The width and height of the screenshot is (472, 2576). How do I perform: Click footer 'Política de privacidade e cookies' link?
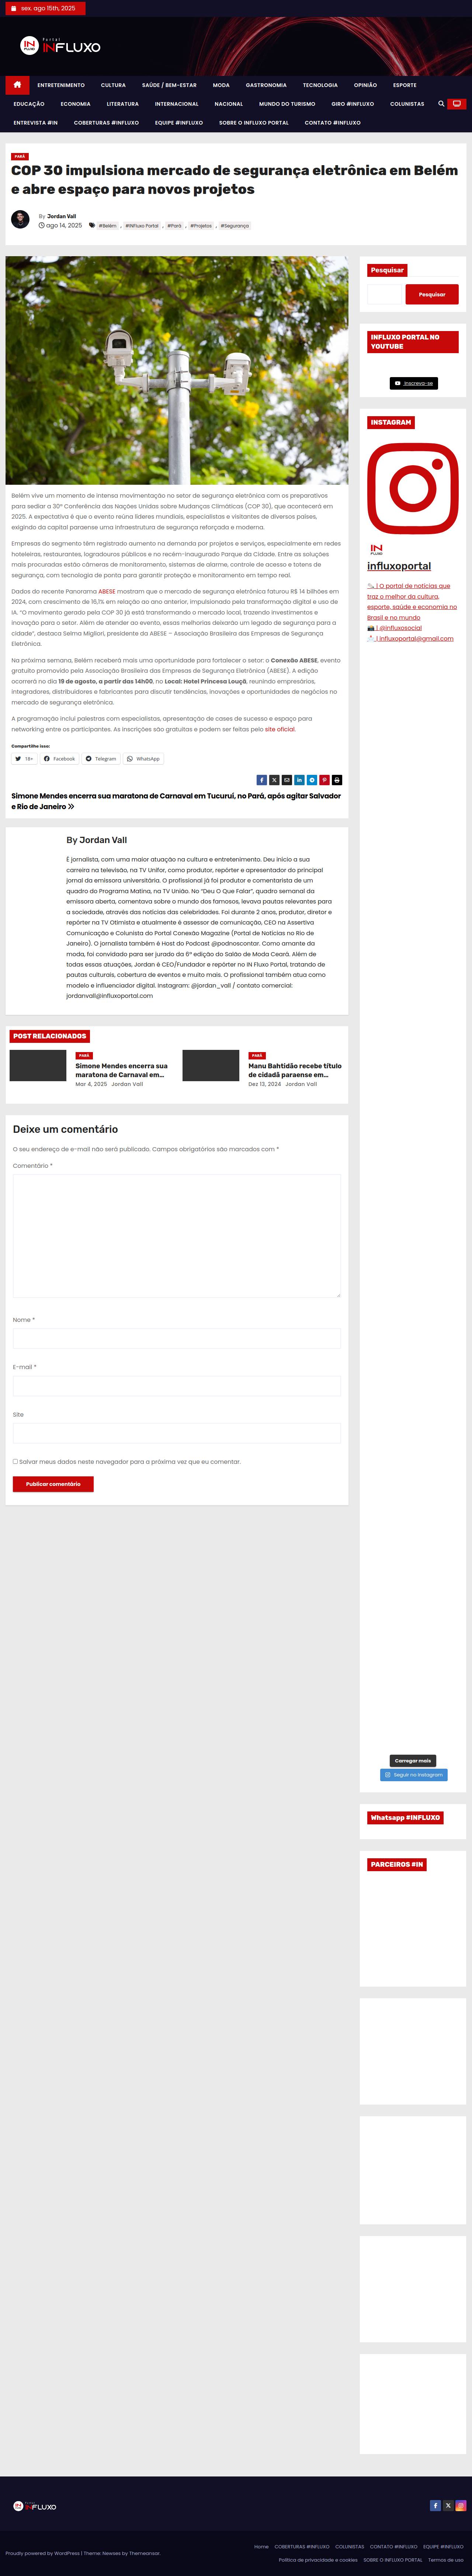click(x=318, y=2560)
